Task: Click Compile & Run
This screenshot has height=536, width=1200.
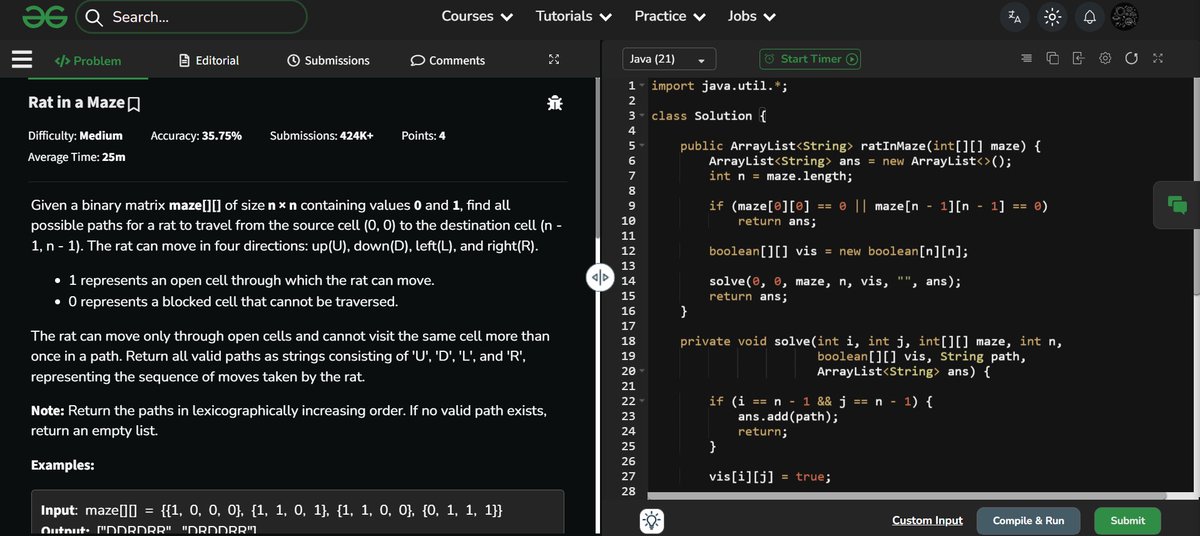Action: (1028, 520)
